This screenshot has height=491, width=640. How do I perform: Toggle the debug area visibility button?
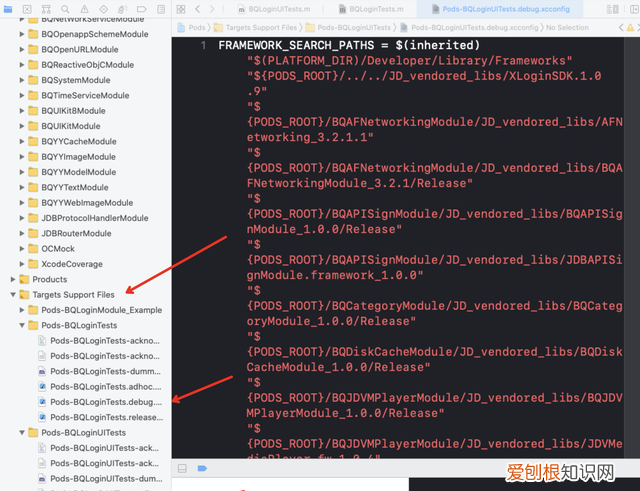(x=182, y=467)
